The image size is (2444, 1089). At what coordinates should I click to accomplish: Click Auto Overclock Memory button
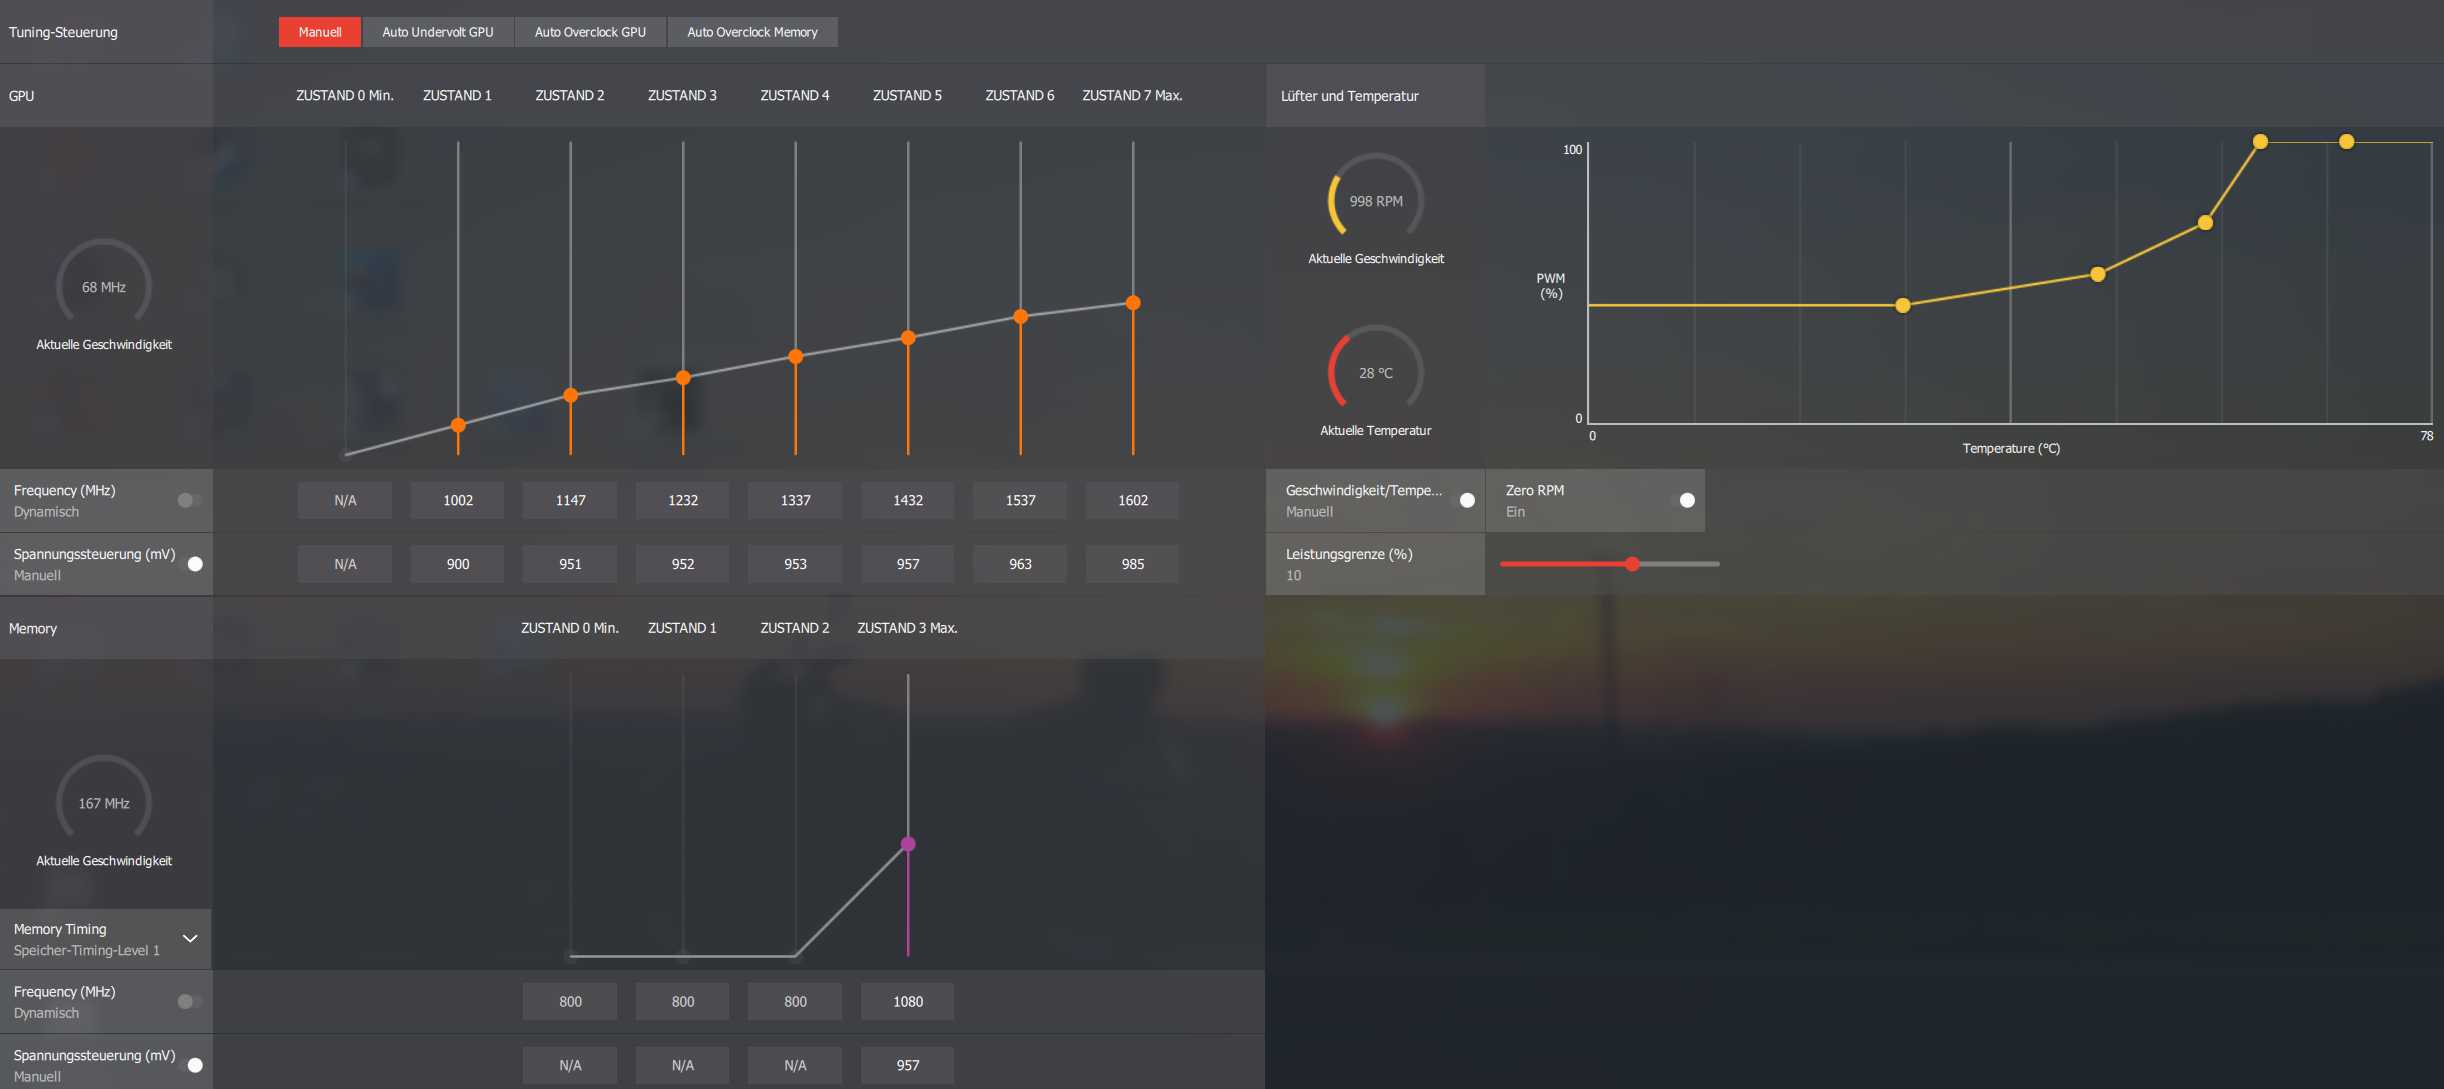(x=752, y=32)
